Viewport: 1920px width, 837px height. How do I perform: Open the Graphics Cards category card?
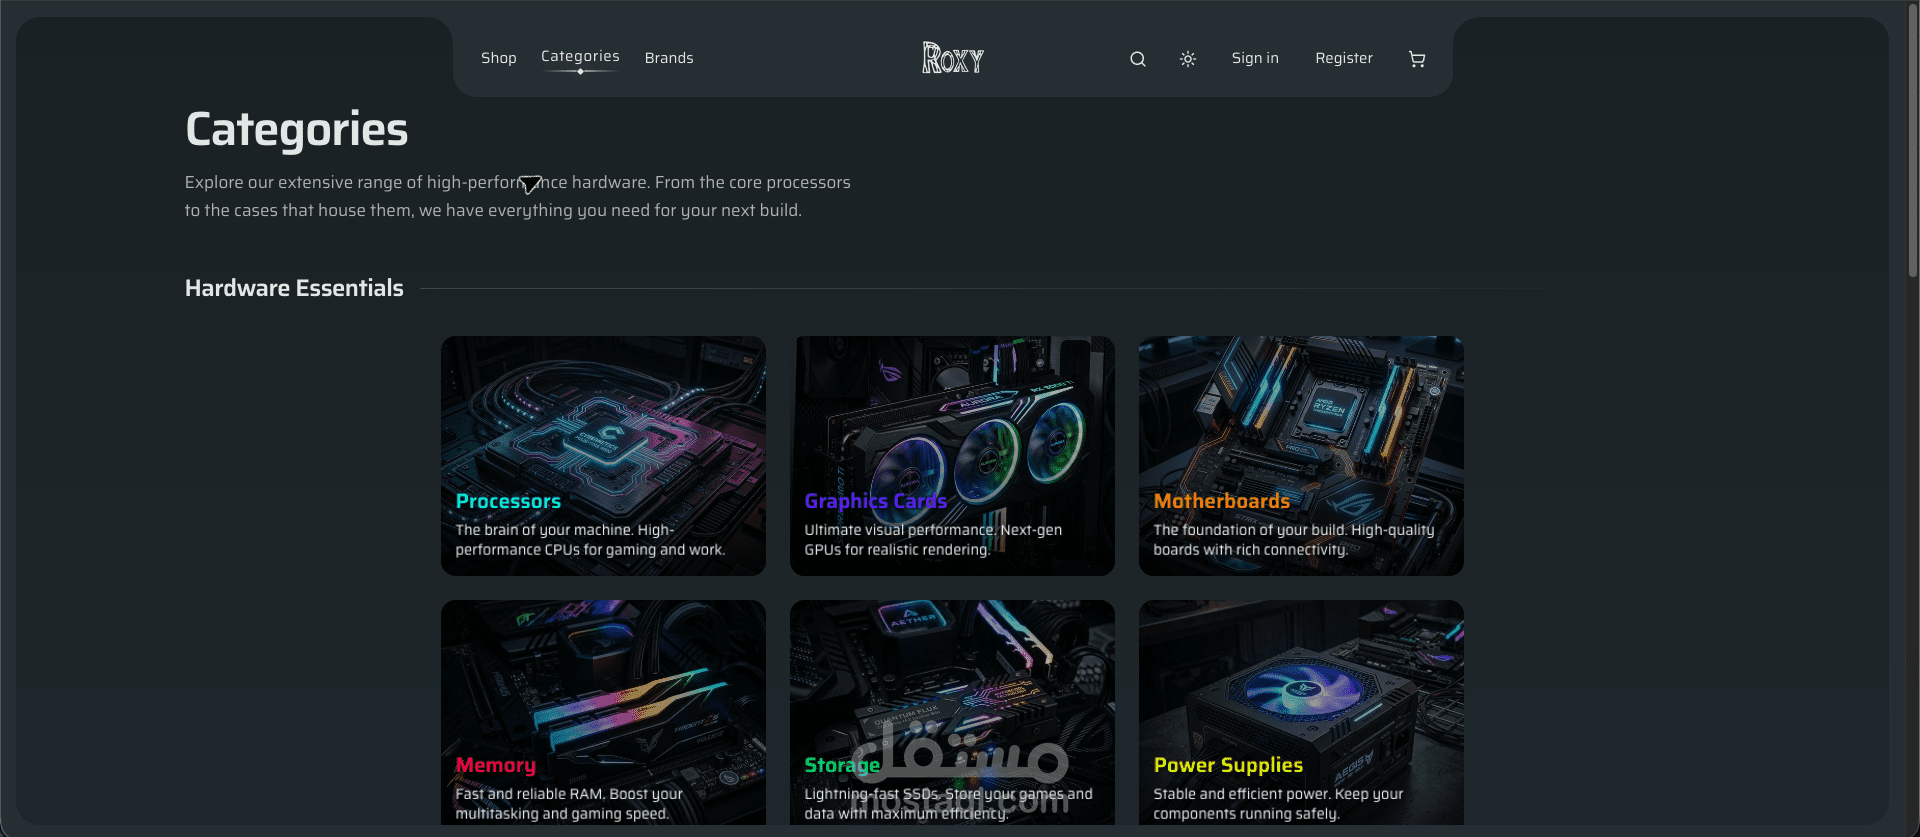point(952,456)
